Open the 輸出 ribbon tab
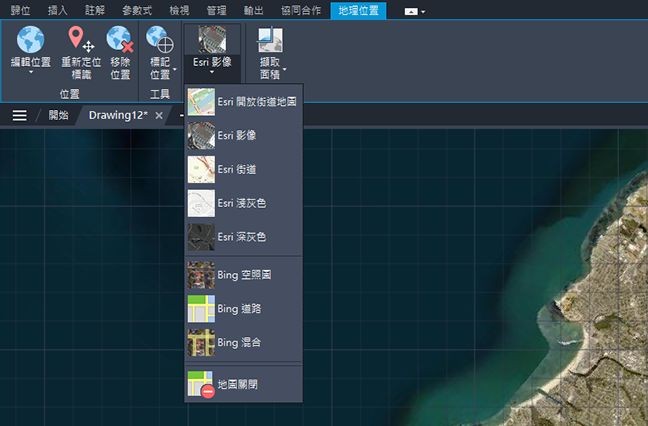The height and width of the screenshot is (426, 648). point(254,10)
